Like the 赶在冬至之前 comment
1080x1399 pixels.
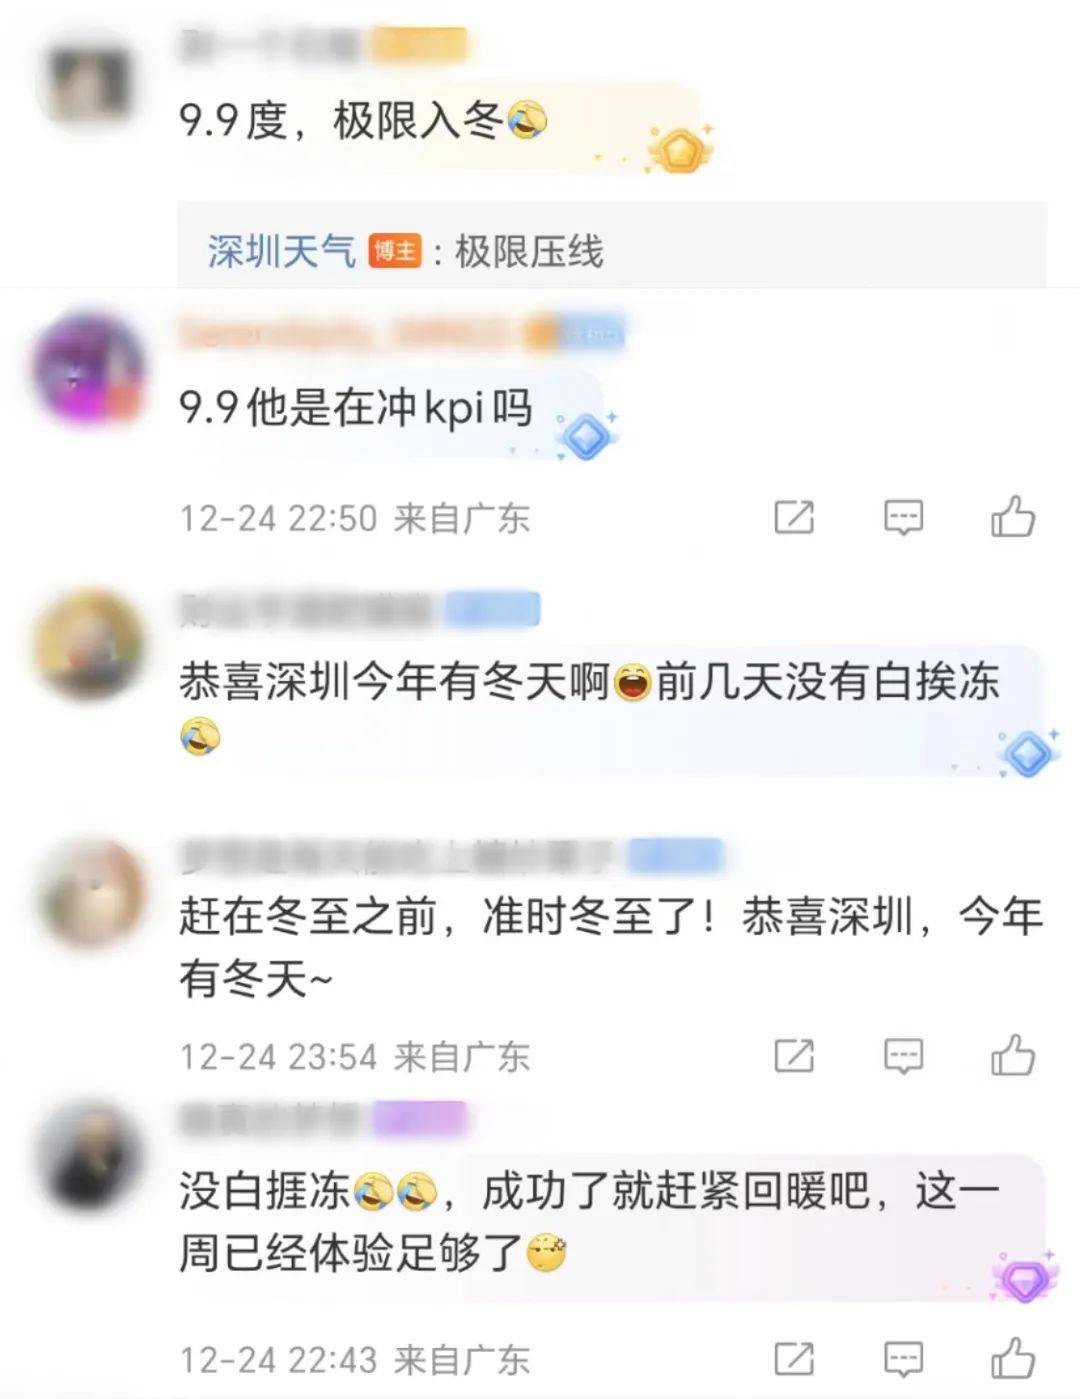[x=1013, y=1055]
